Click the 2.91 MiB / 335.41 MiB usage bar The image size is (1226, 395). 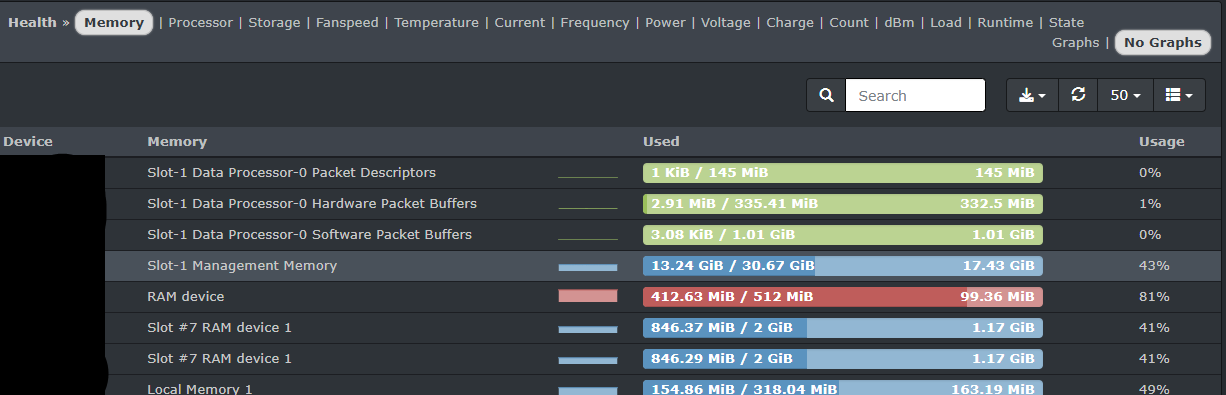pyautogui.click(x=843, y=204)
